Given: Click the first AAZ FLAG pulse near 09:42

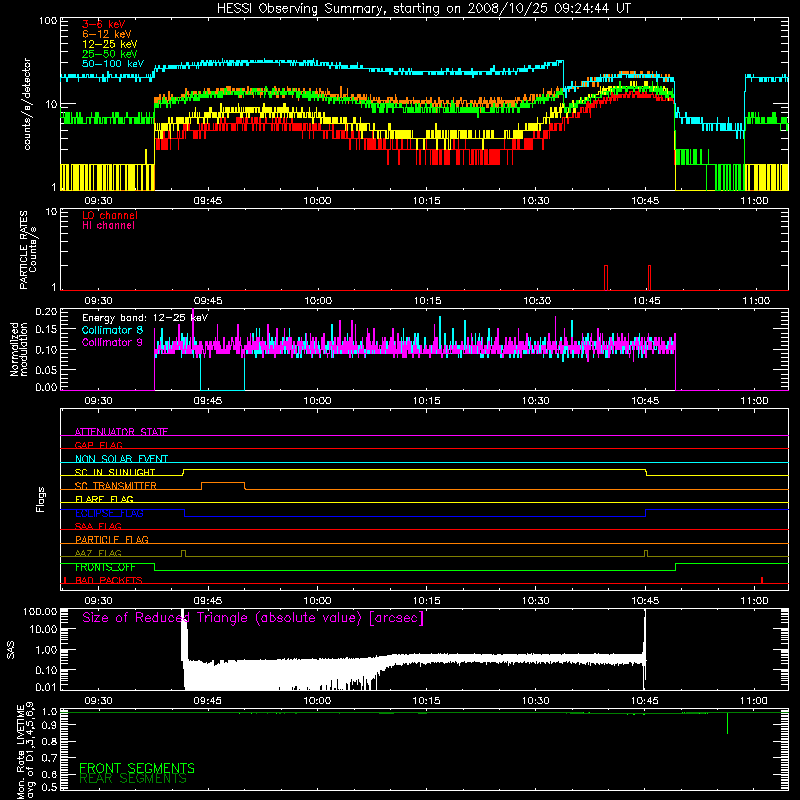Looking at the screenshot, I should (184, 553).
